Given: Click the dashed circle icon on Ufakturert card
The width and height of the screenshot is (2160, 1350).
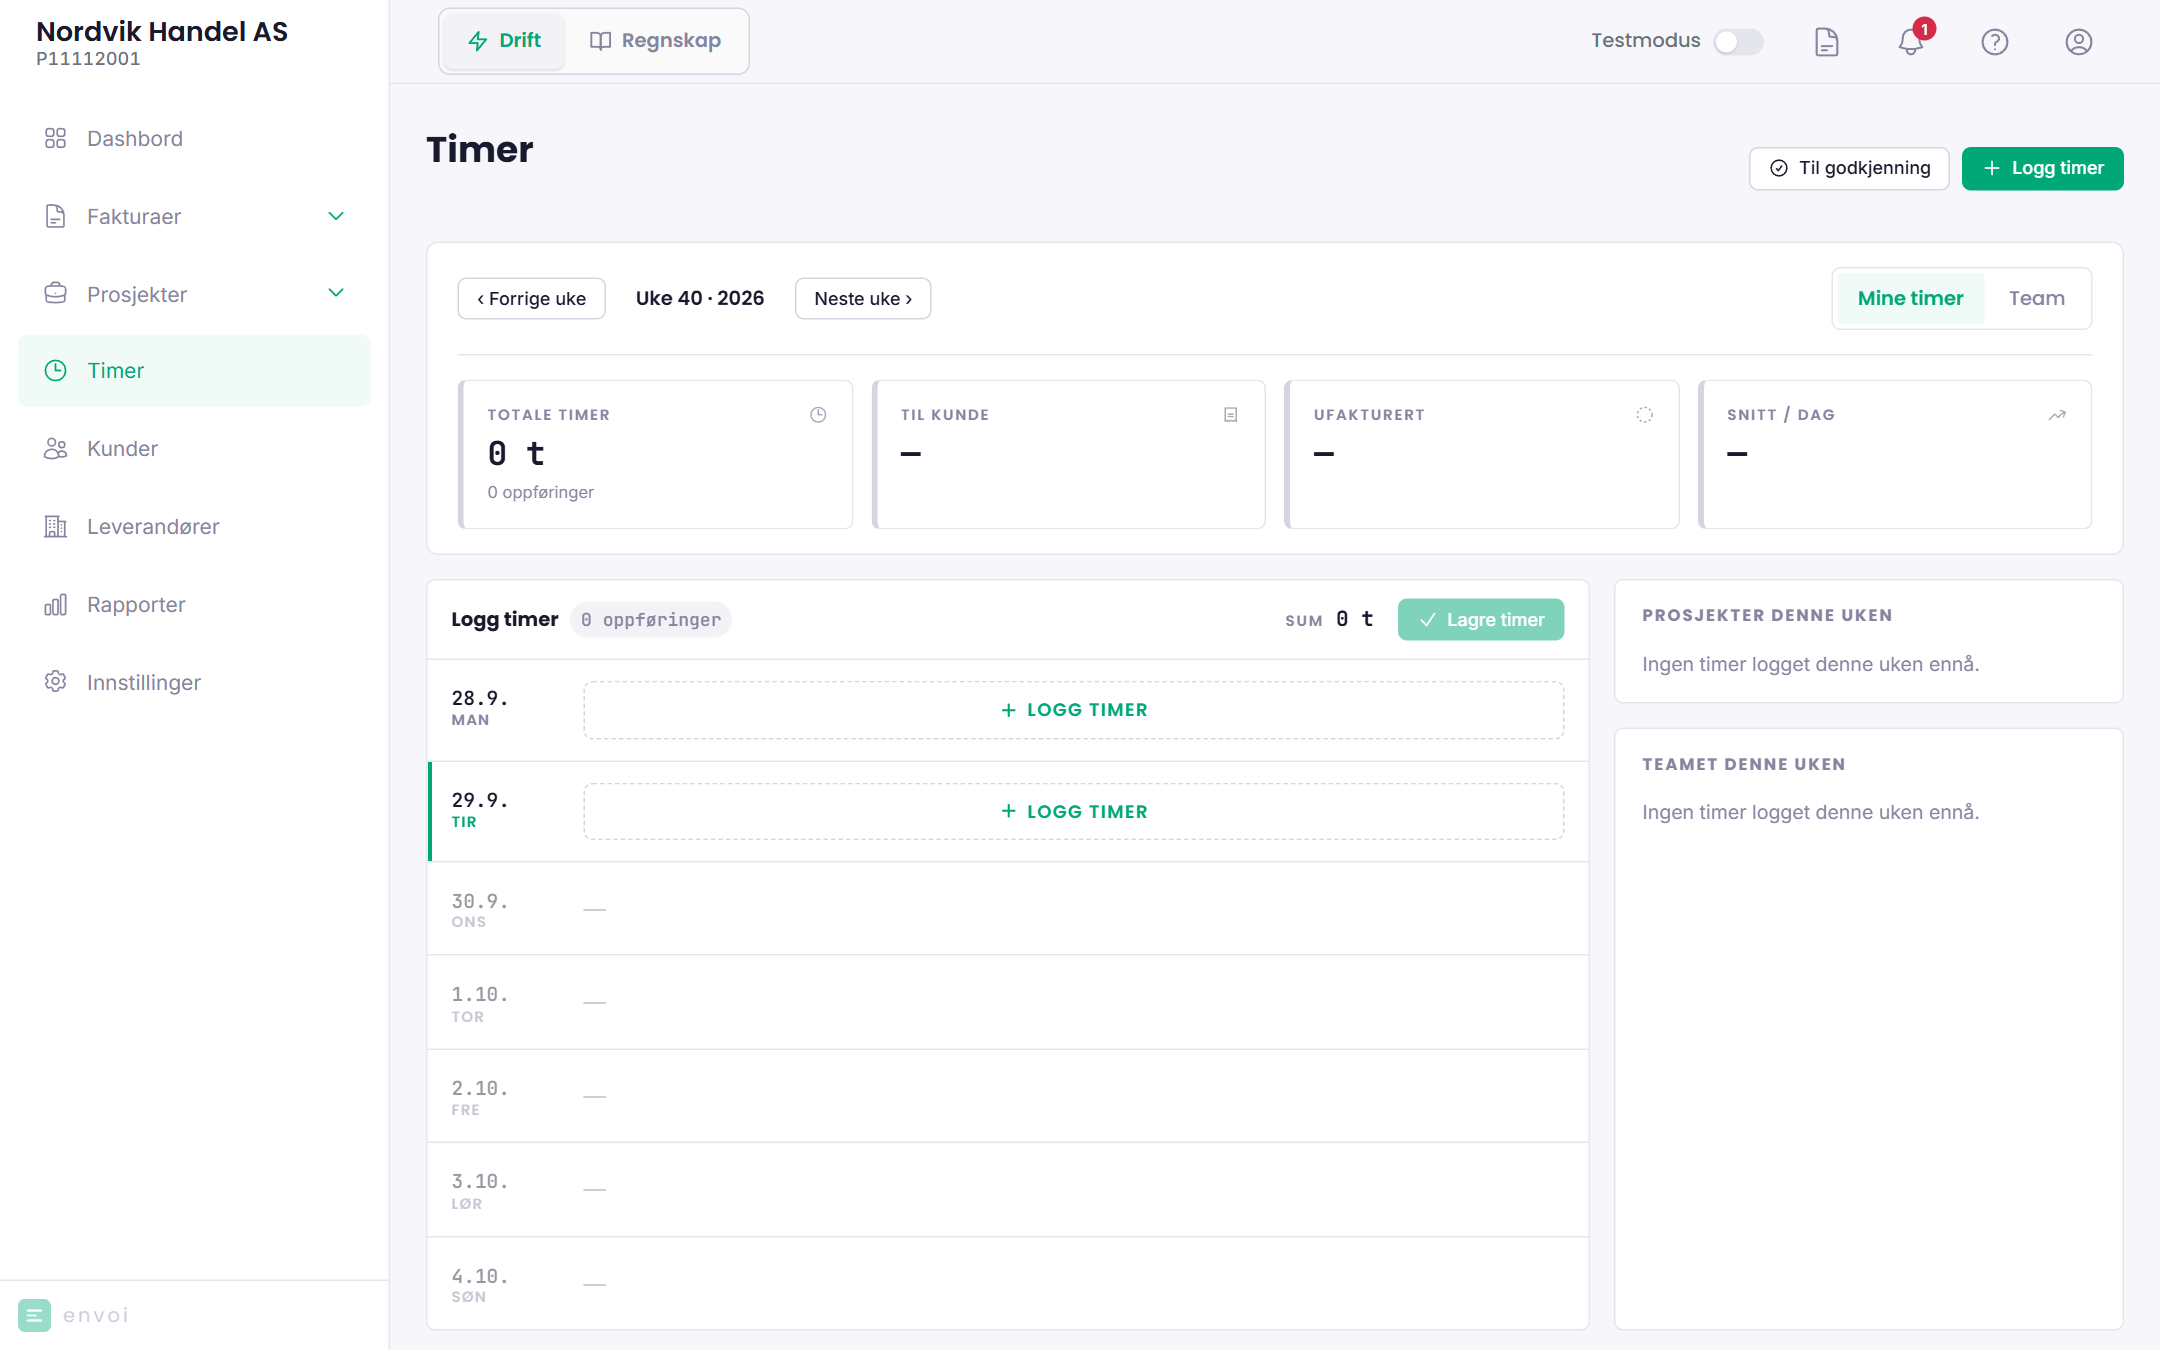Looking at the screenshot, I should [x=1644, y=415].
